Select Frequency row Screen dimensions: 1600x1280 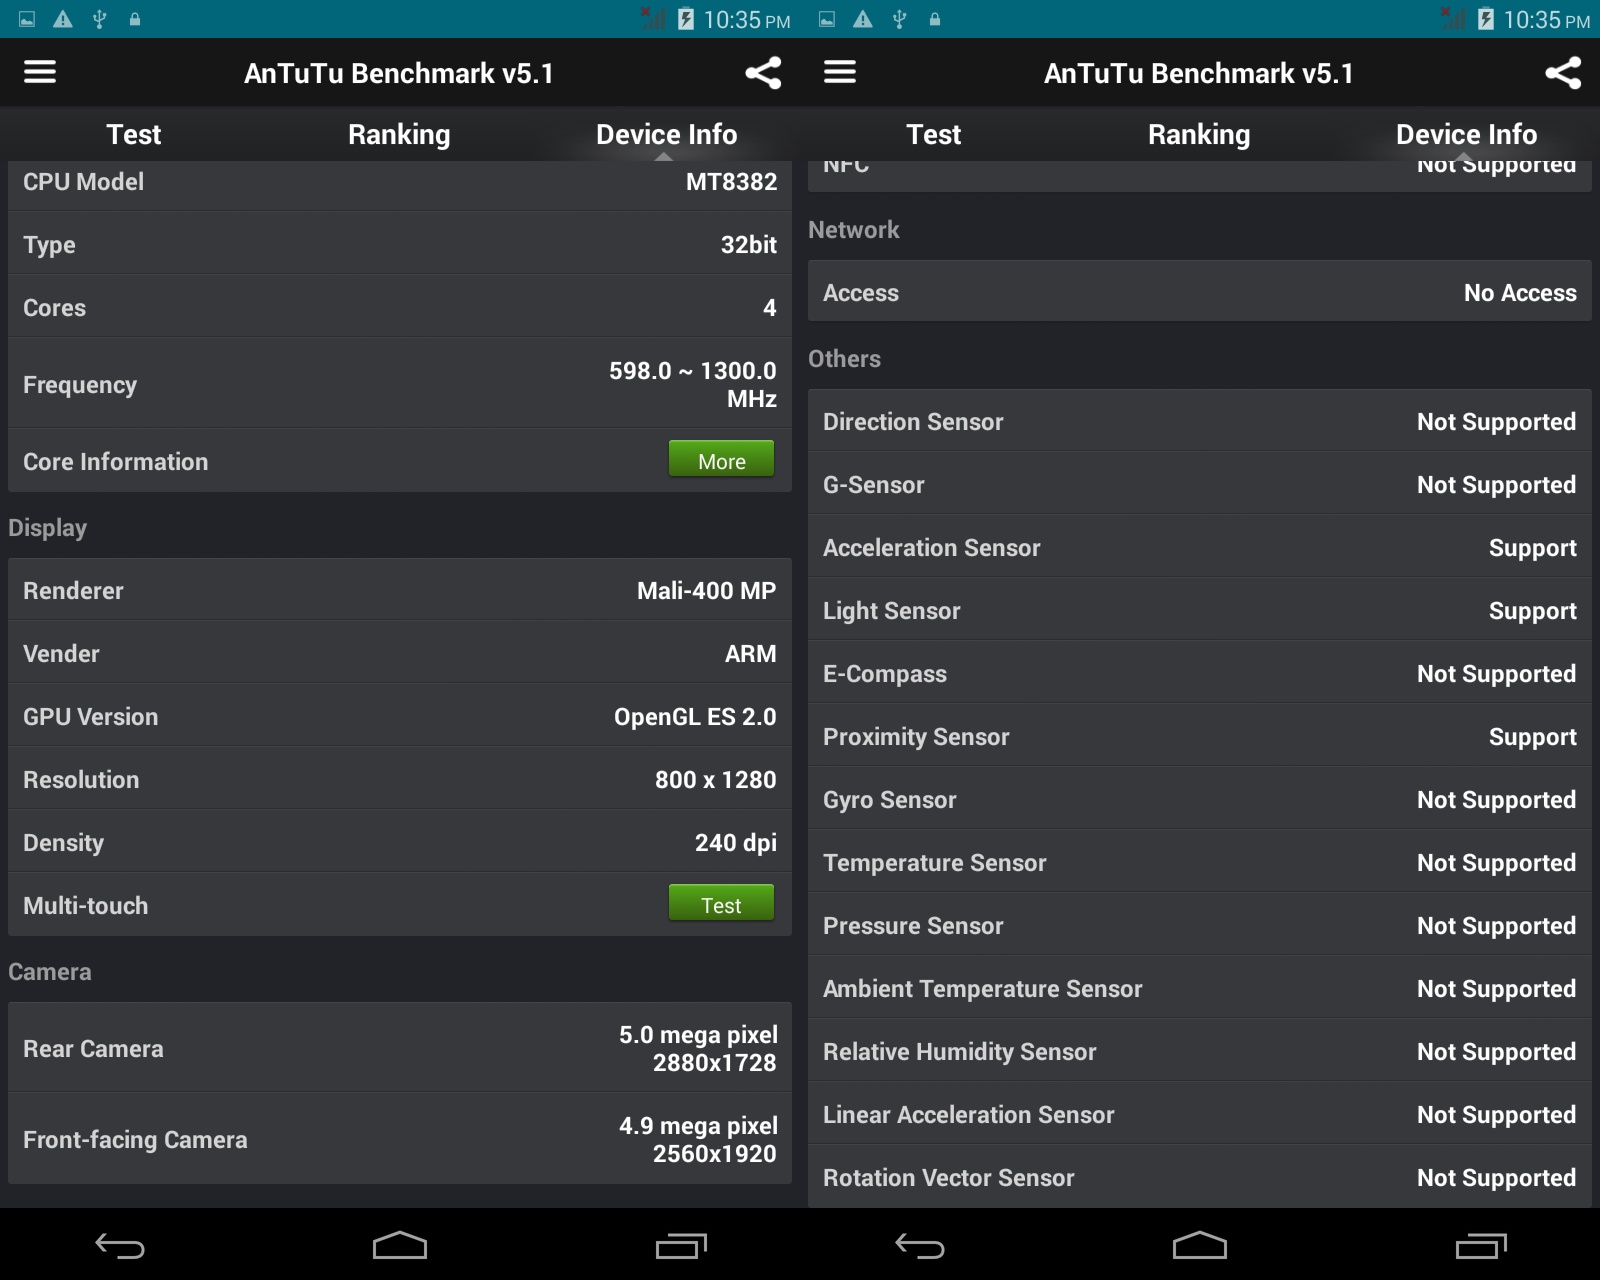coord(400,384)
